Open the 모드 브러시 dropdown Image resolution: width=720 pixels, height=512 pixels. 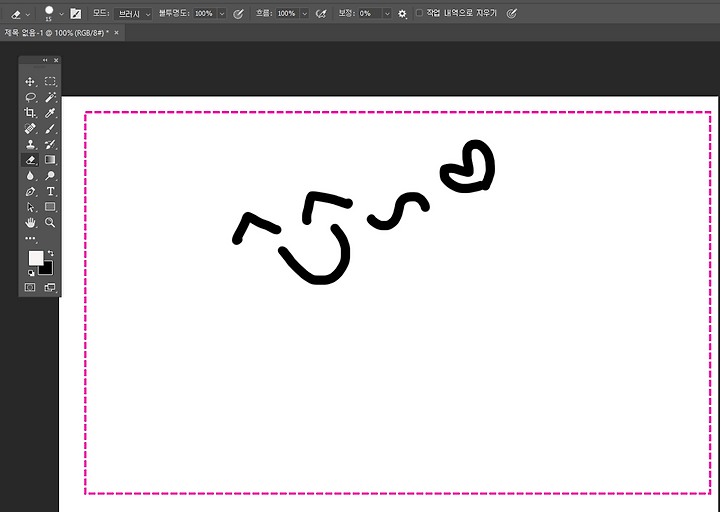coord(133,14)
